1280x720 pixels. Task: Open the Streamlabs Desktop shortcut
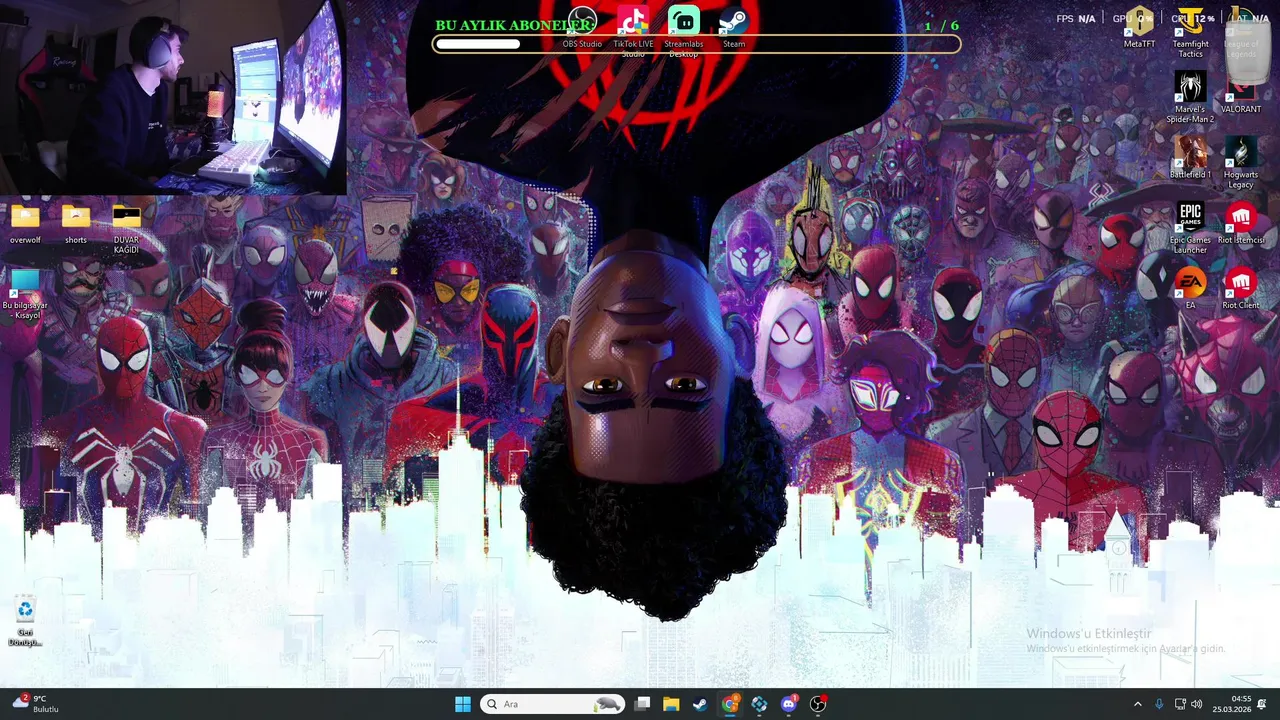(684, 32)
